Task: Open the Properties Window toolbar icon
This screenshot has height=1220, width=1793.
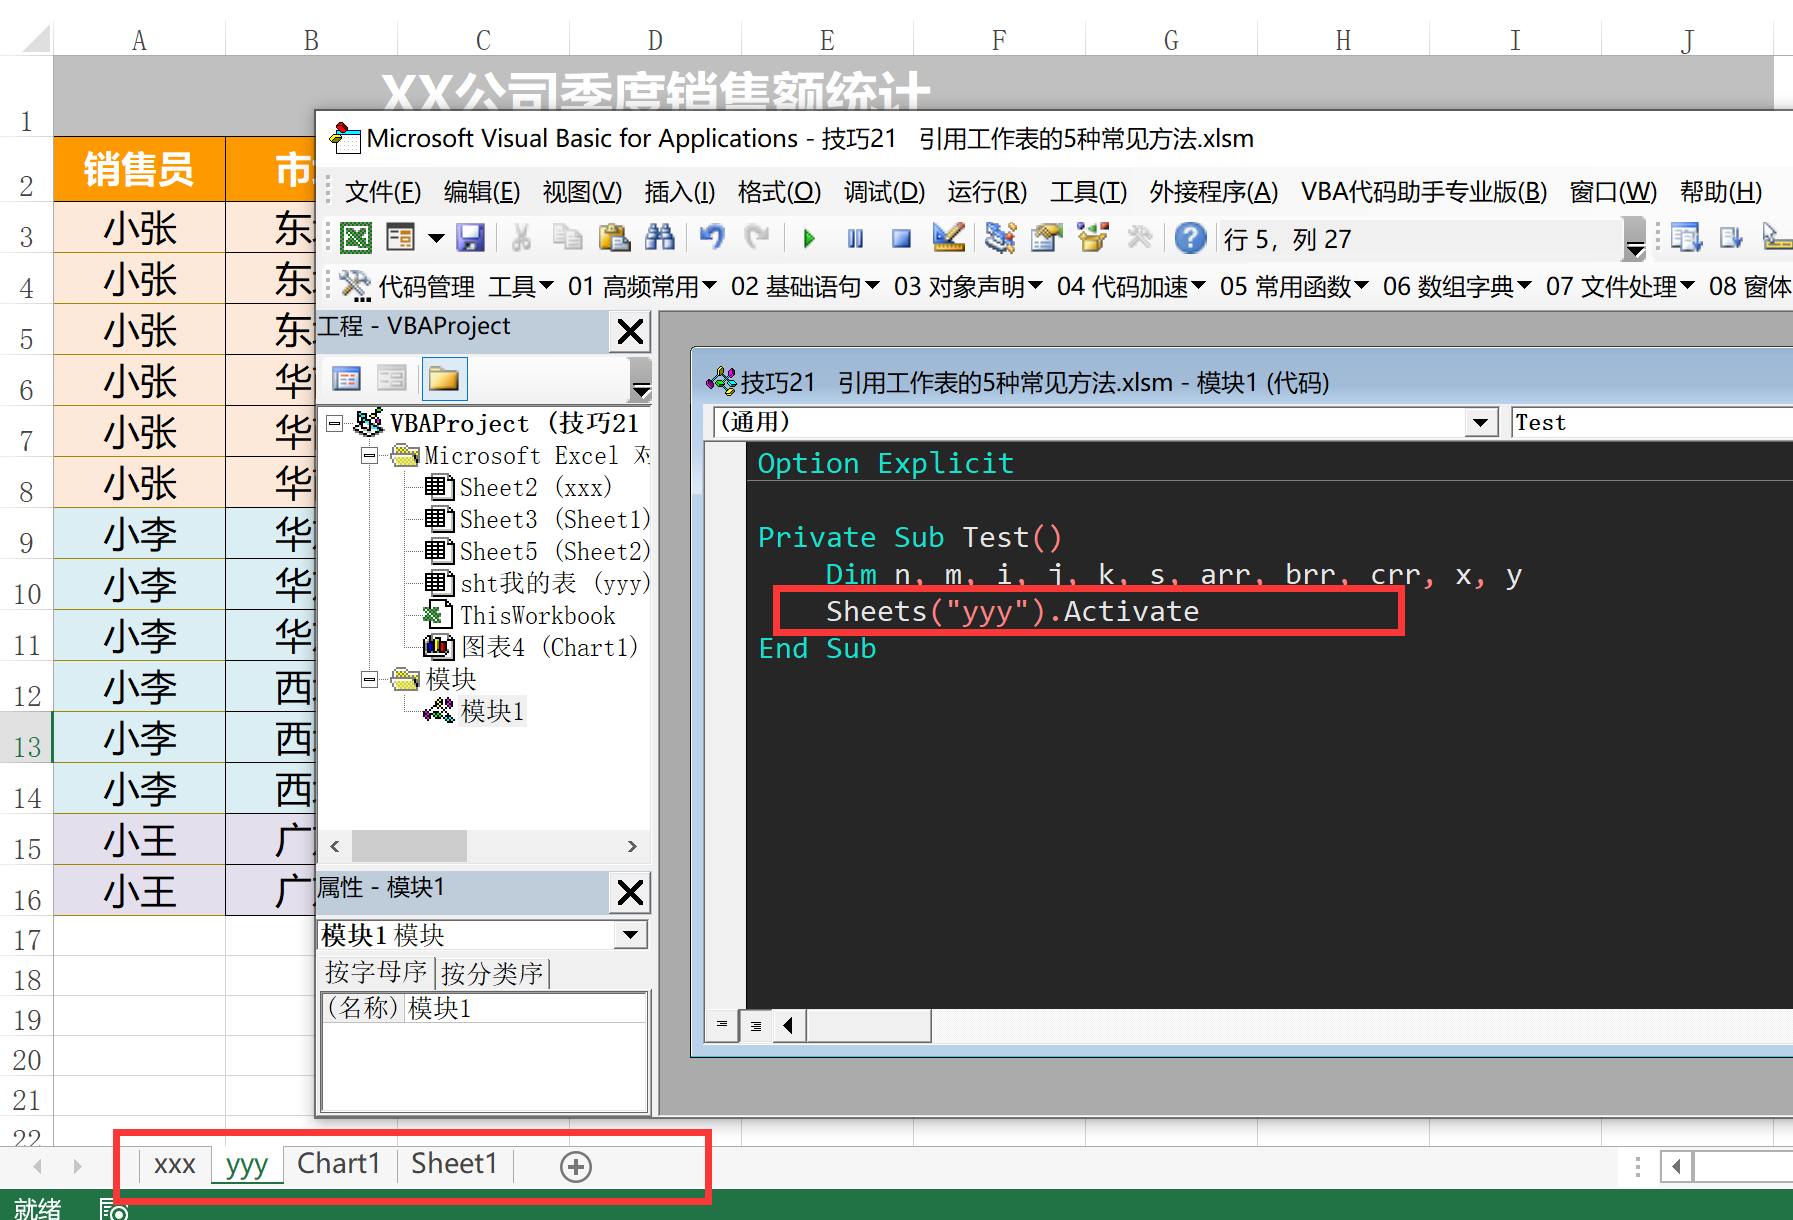Action: coord(1046,238)
